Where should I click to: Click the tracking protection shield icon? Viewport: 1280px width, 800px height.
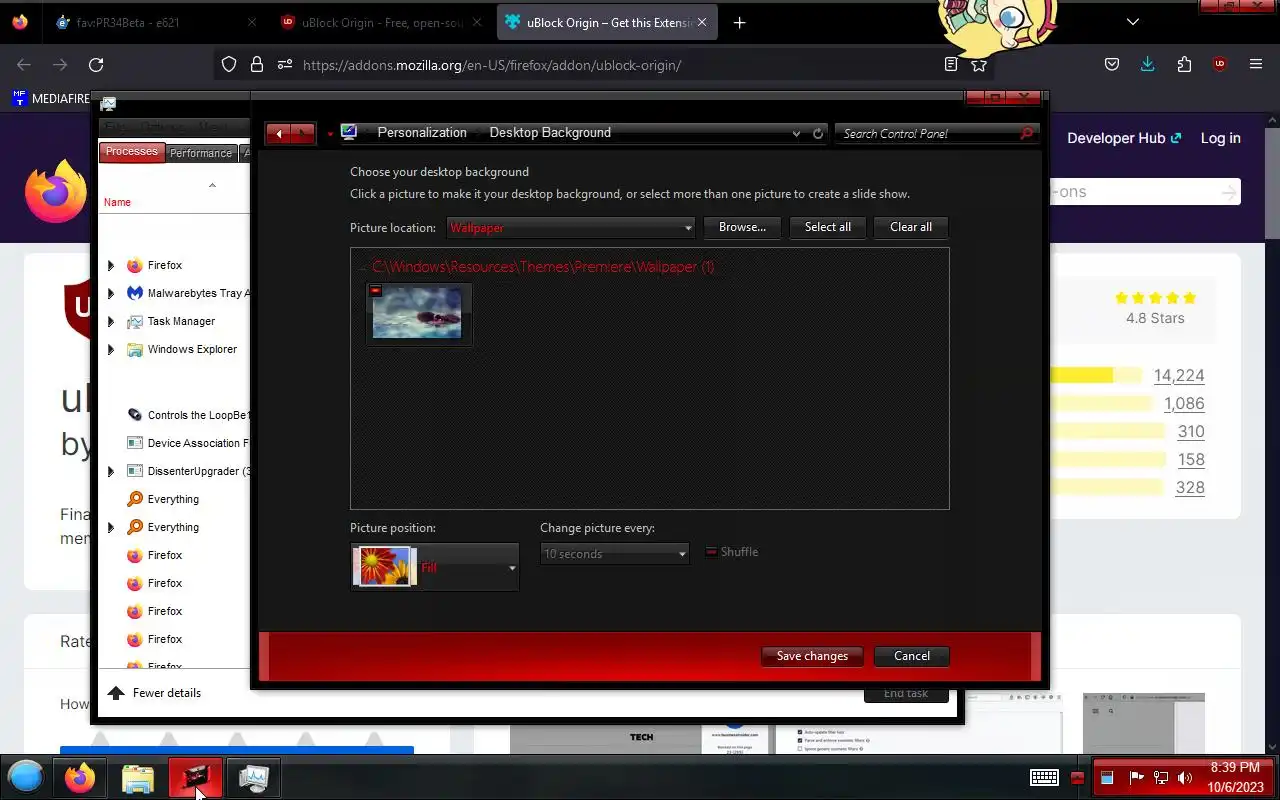229,65
